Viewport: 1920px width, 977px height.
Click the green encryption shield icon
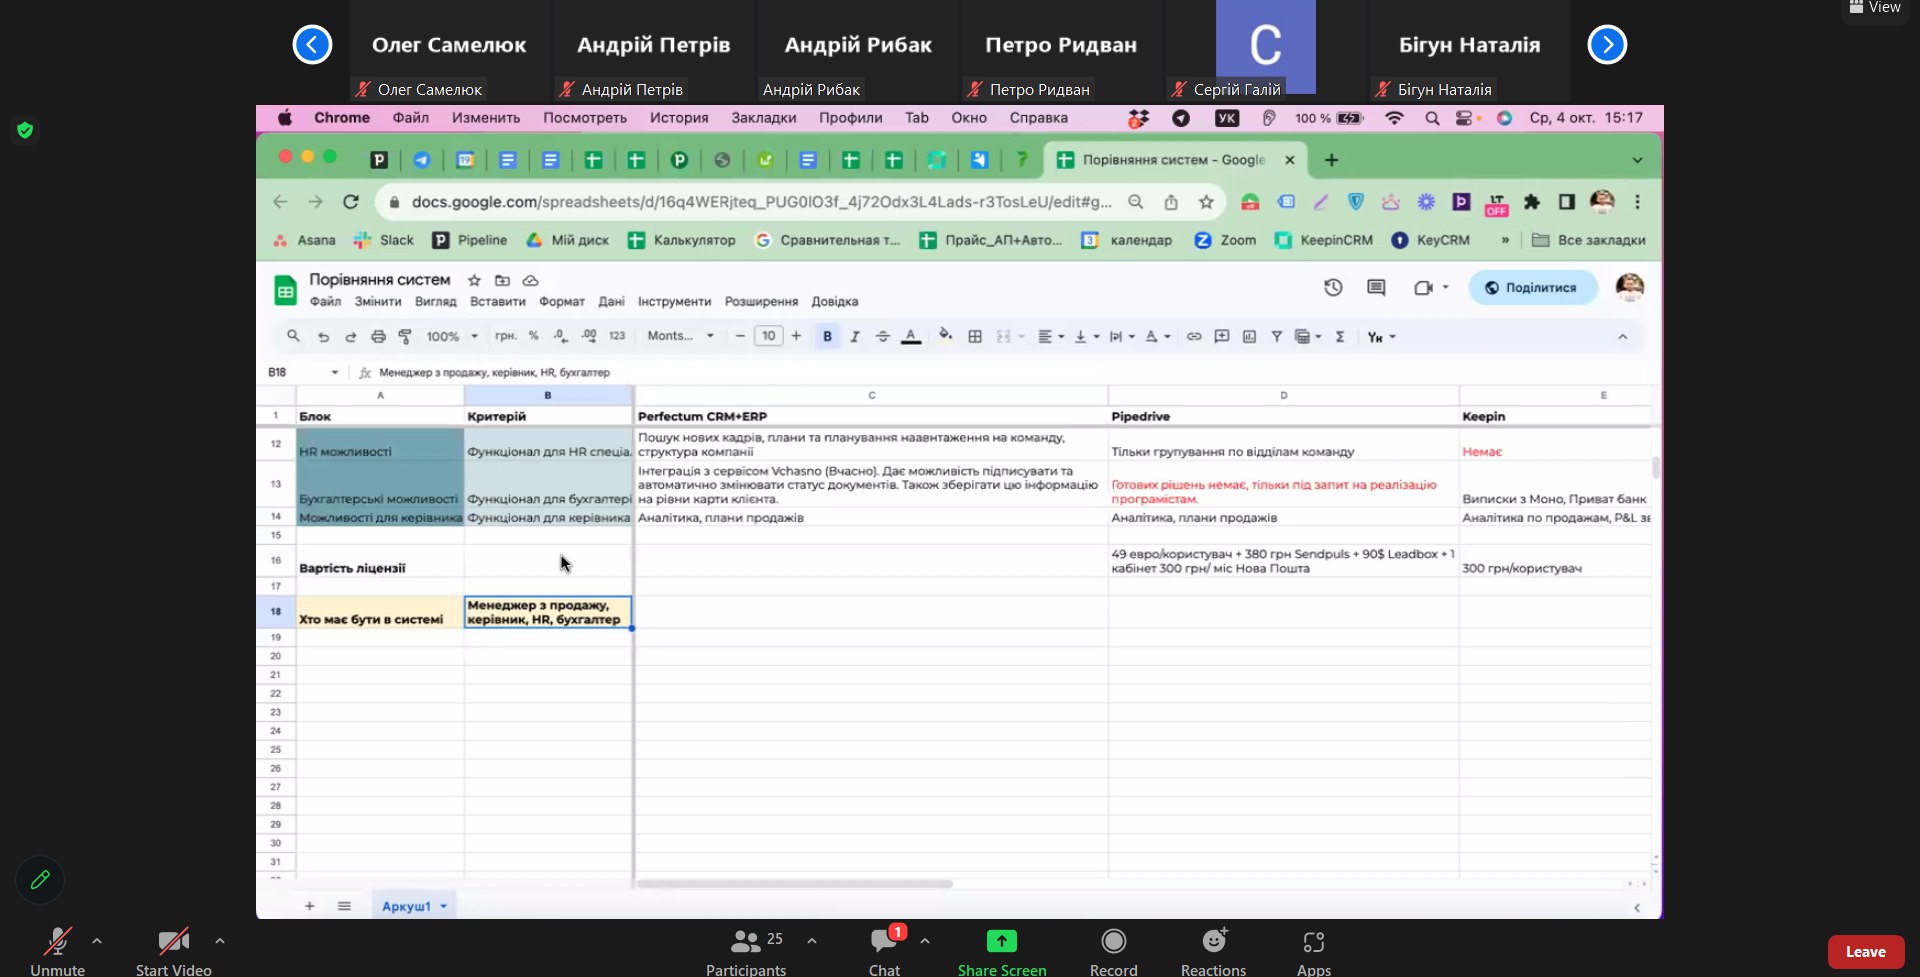click(25, 130)
